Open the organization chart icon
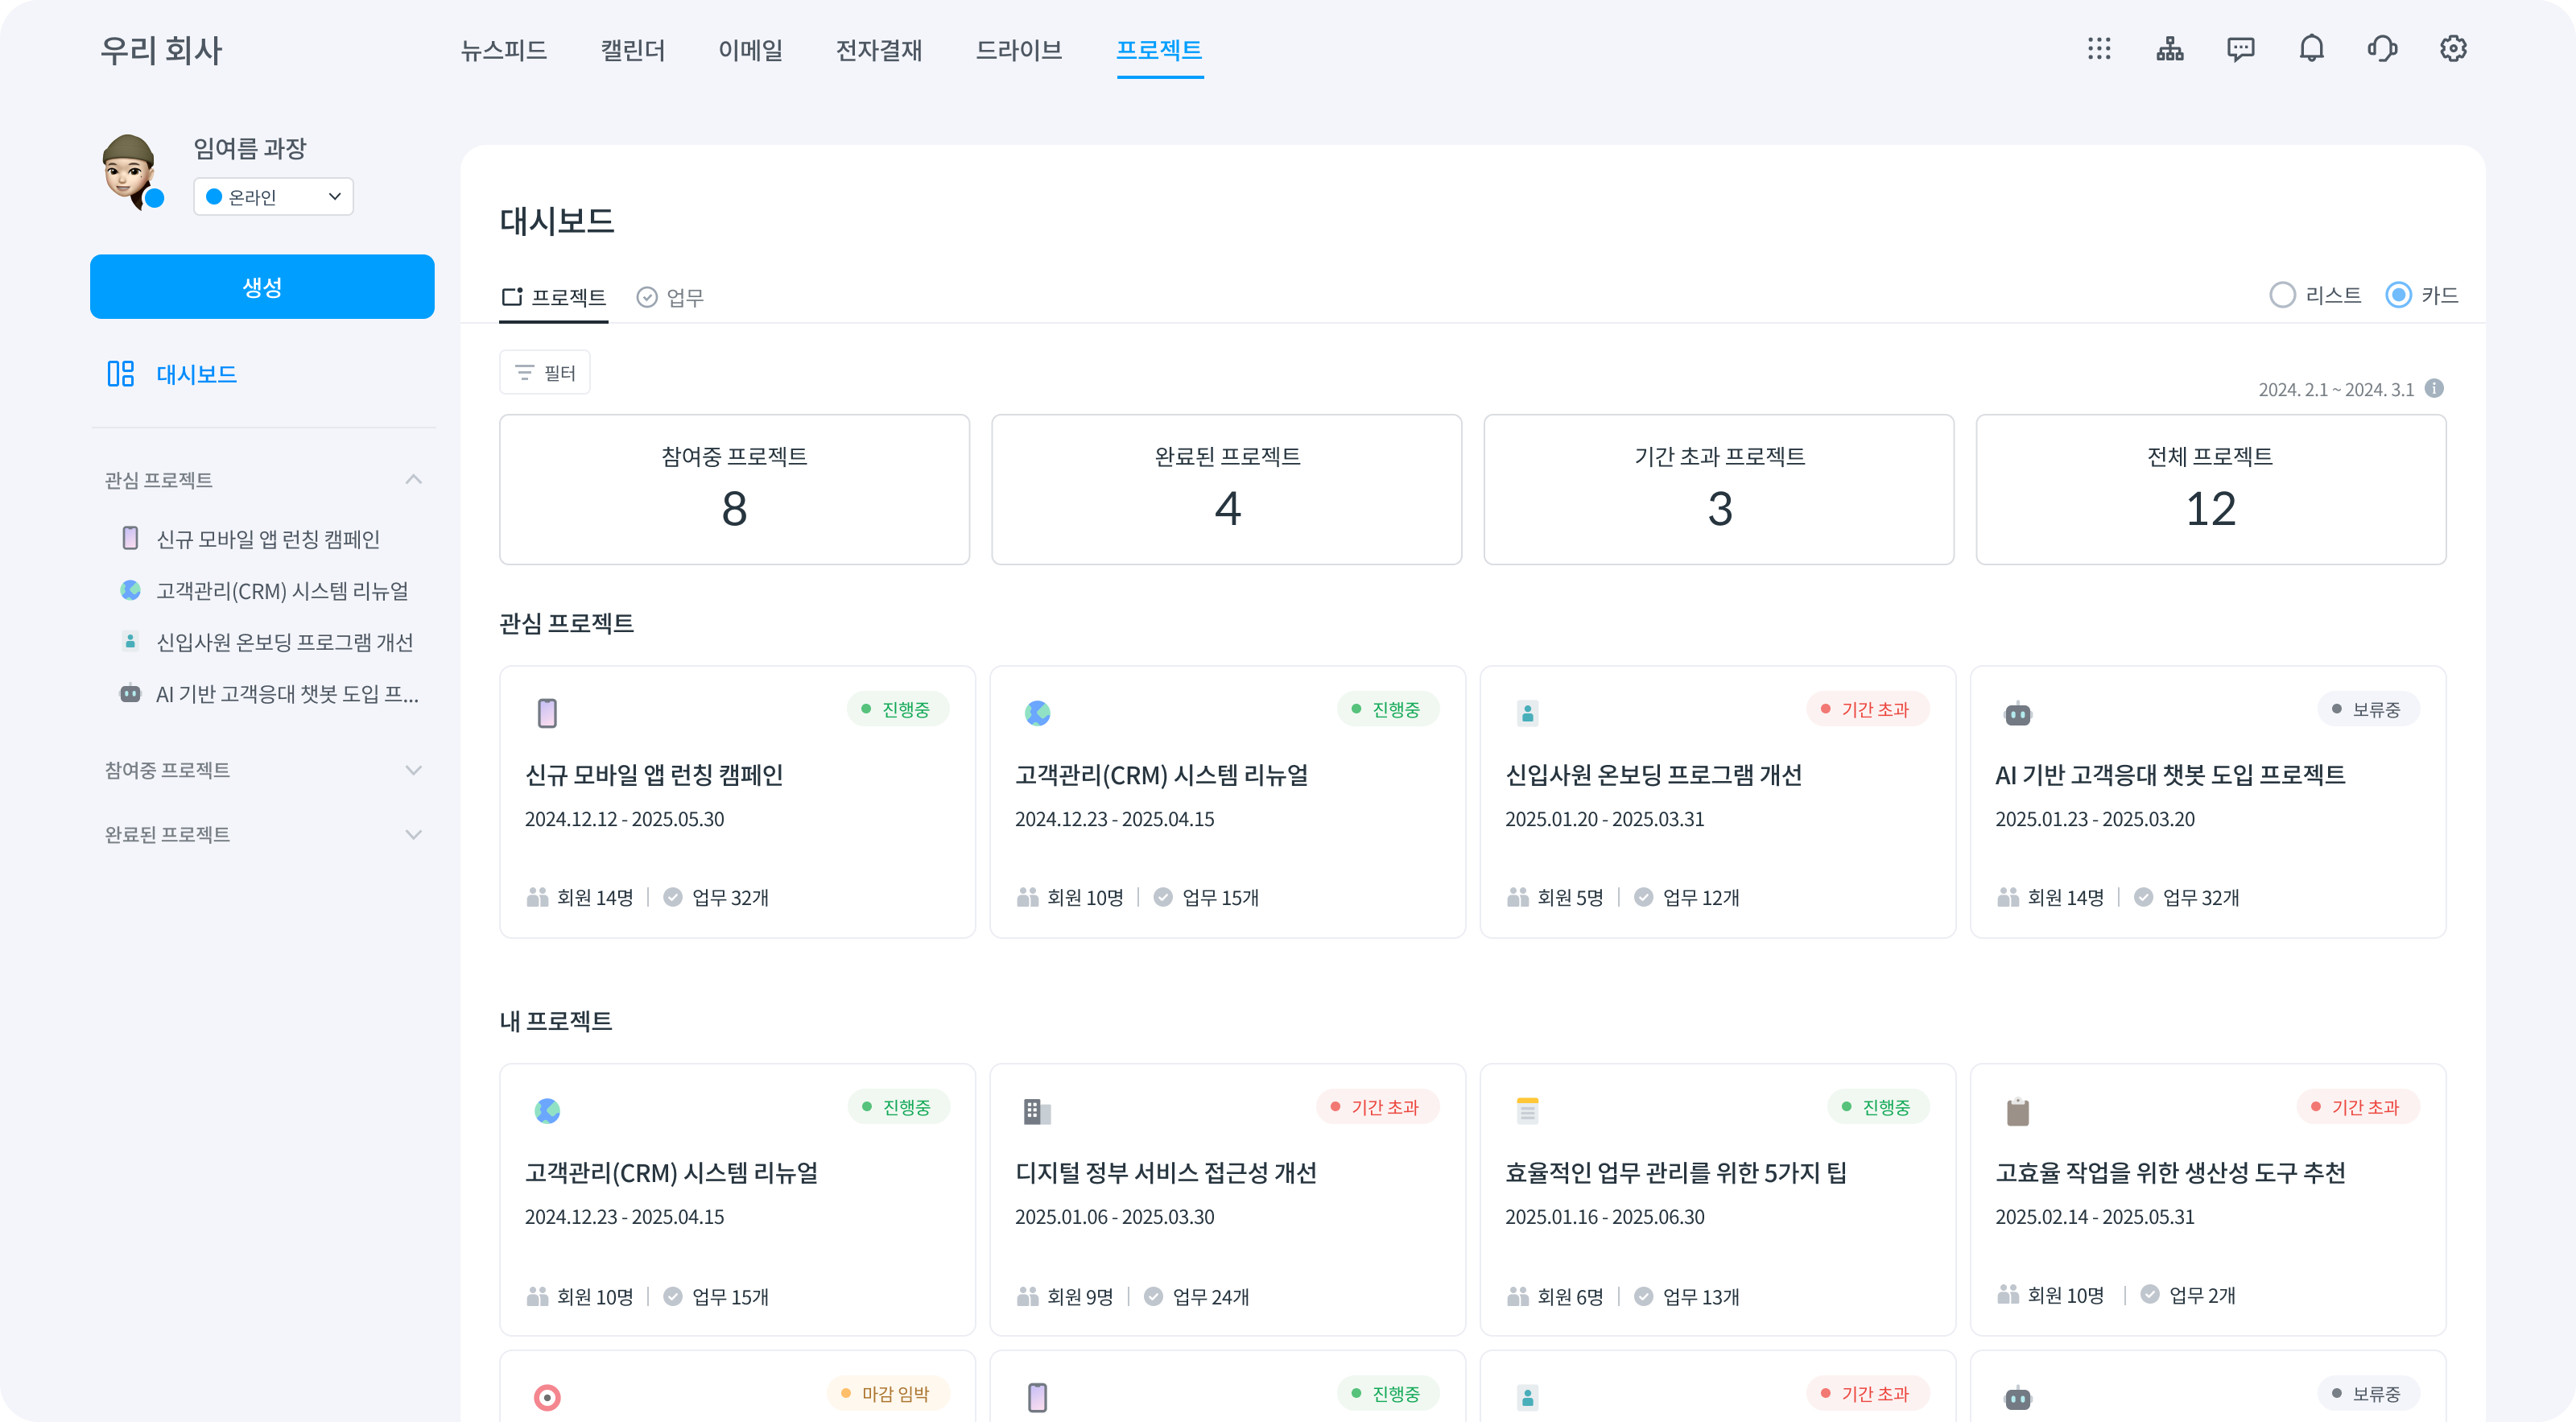 (2170, 49)
